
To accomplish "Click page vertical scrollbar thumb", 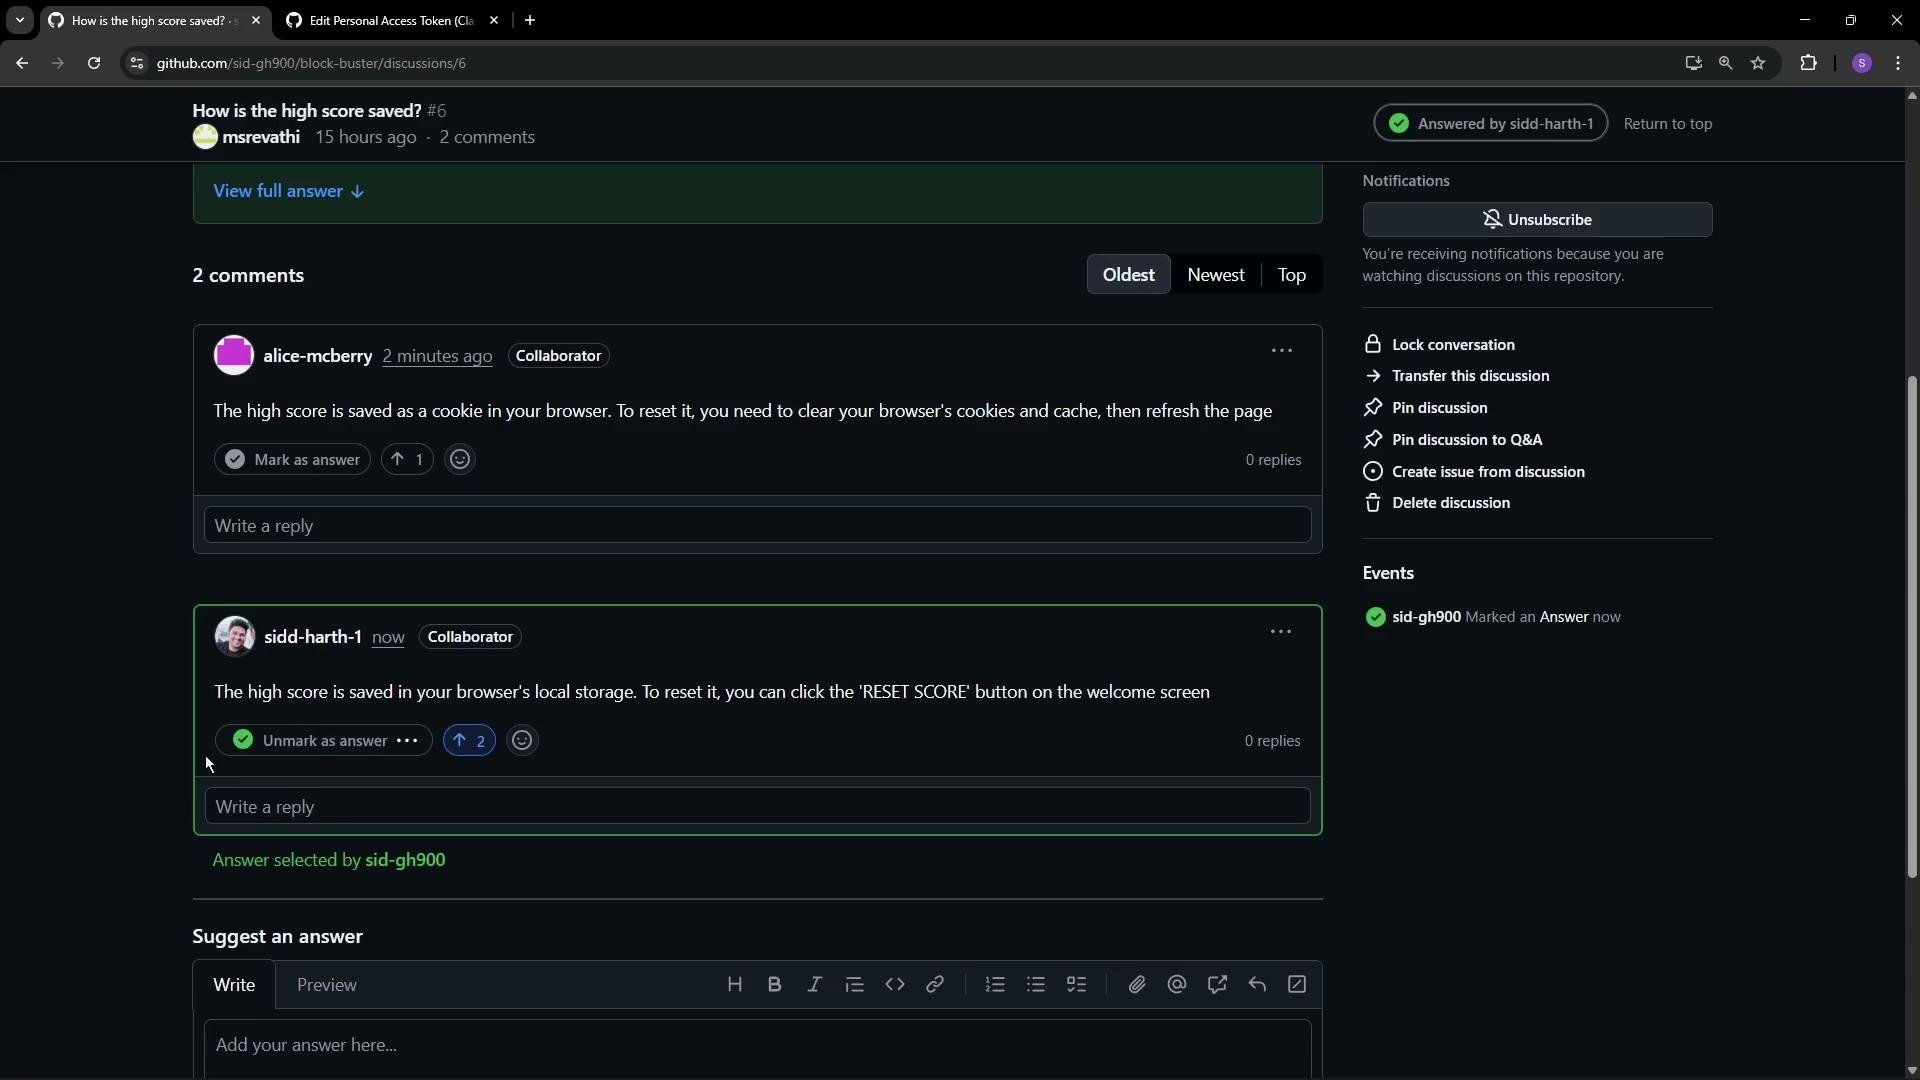I will pos(1912,627).
